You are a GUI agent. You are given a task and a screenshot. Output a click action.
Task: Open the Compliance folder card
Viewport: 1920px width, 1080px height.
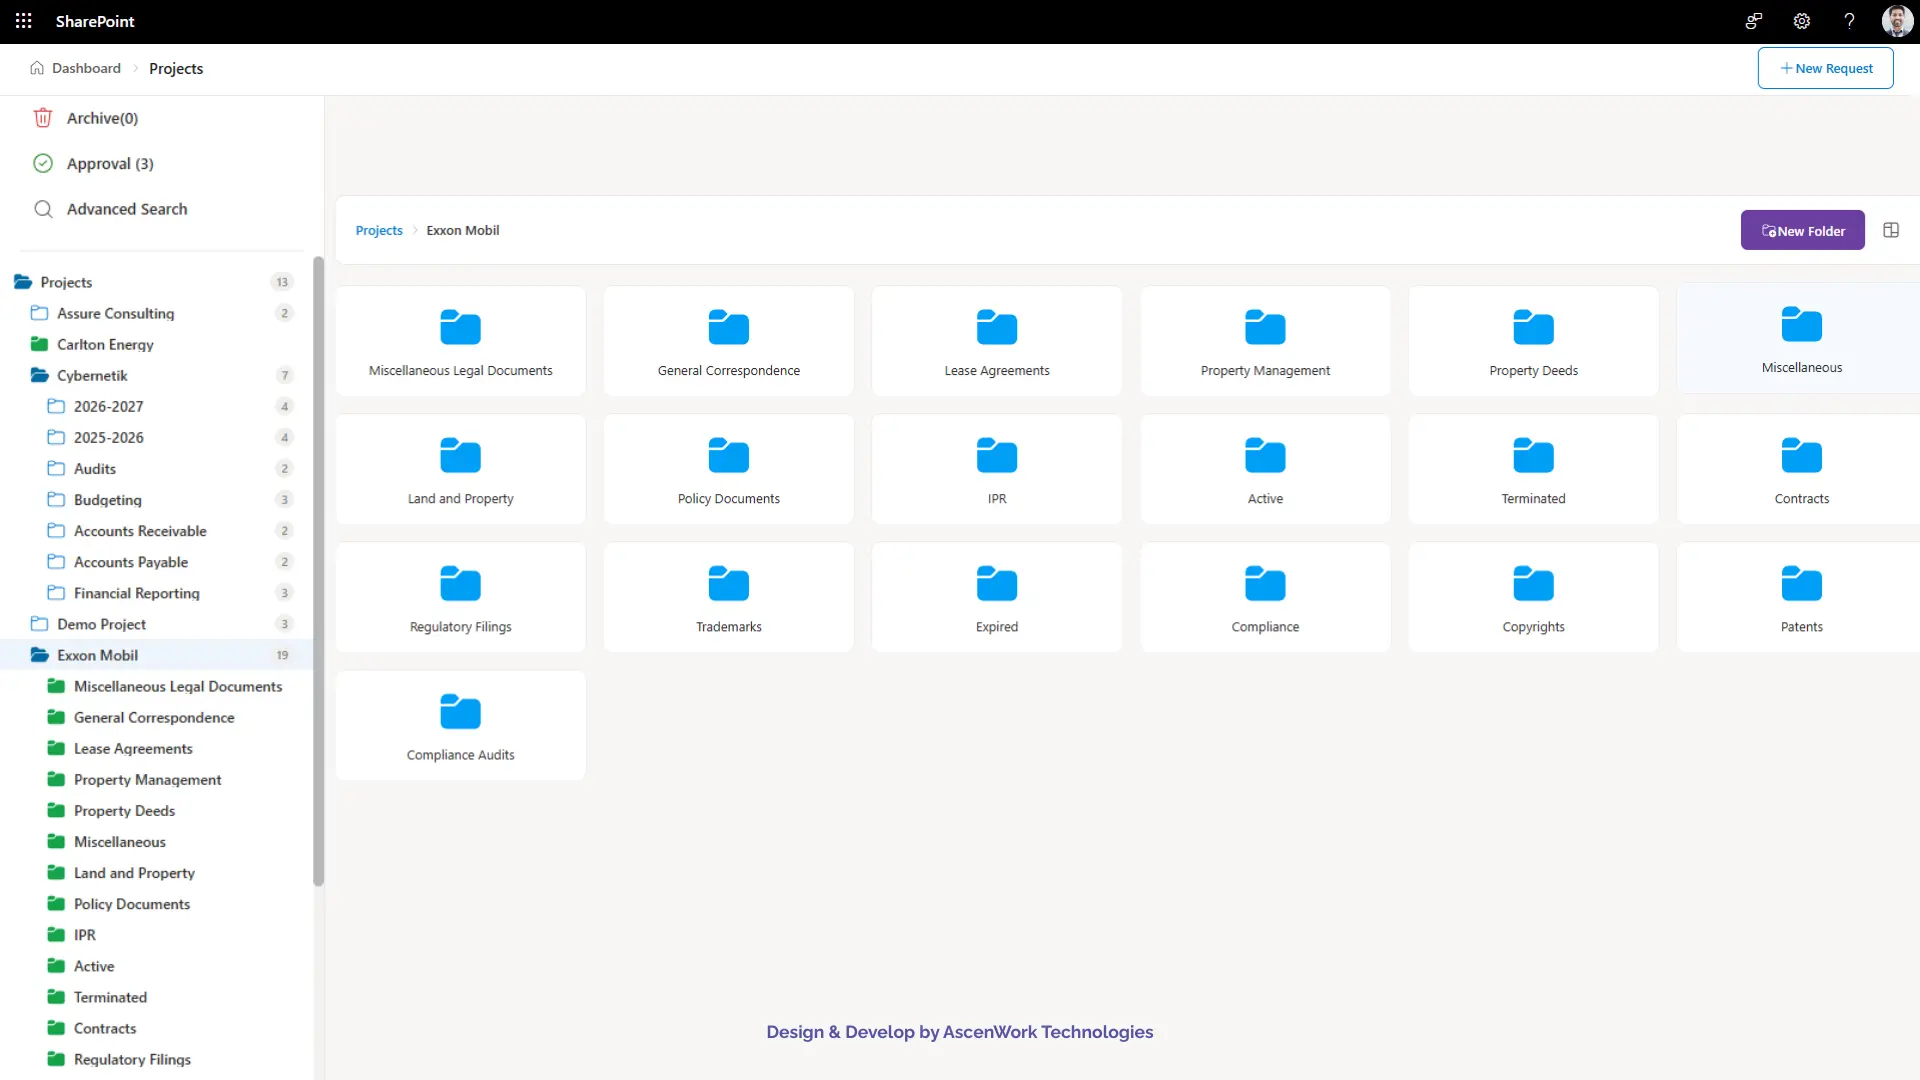click(x=1265, y=597)
